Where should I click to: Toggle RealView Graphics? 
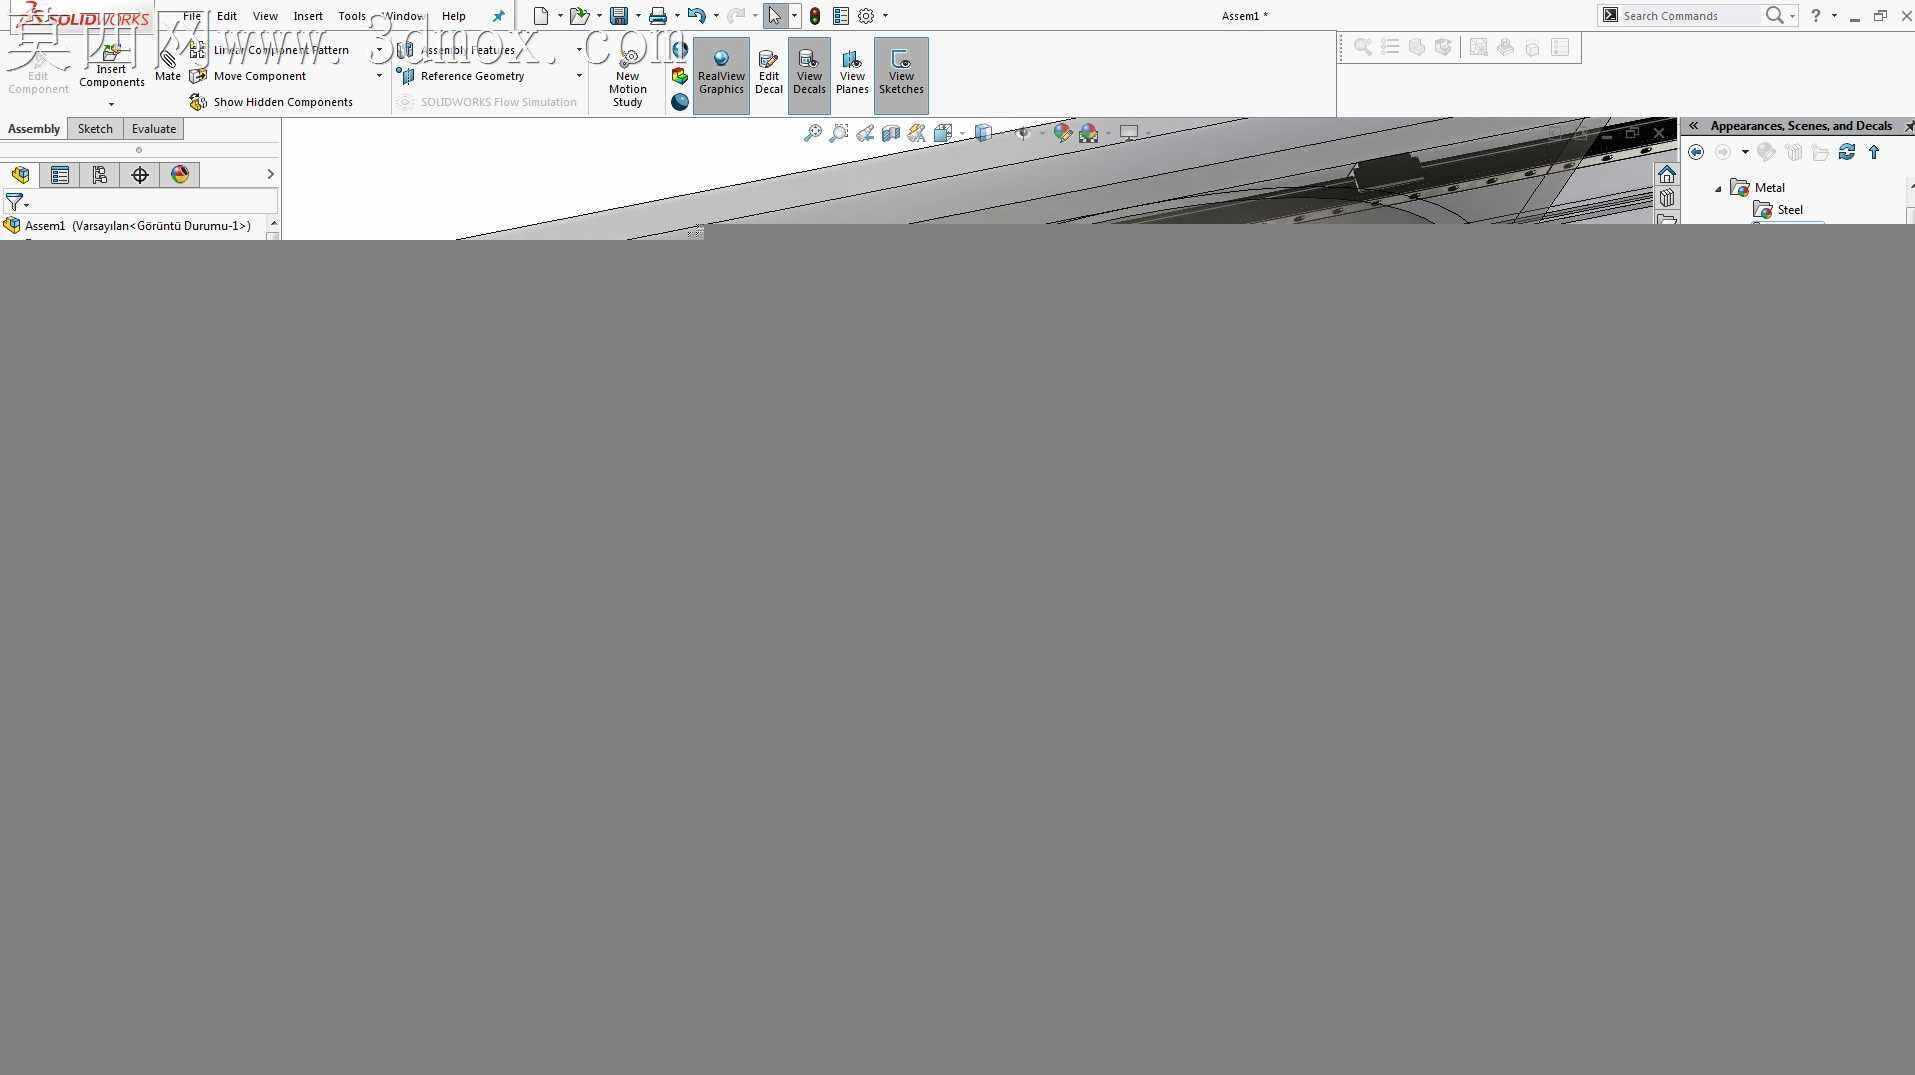pyautogui.click(x=721, y=75)
